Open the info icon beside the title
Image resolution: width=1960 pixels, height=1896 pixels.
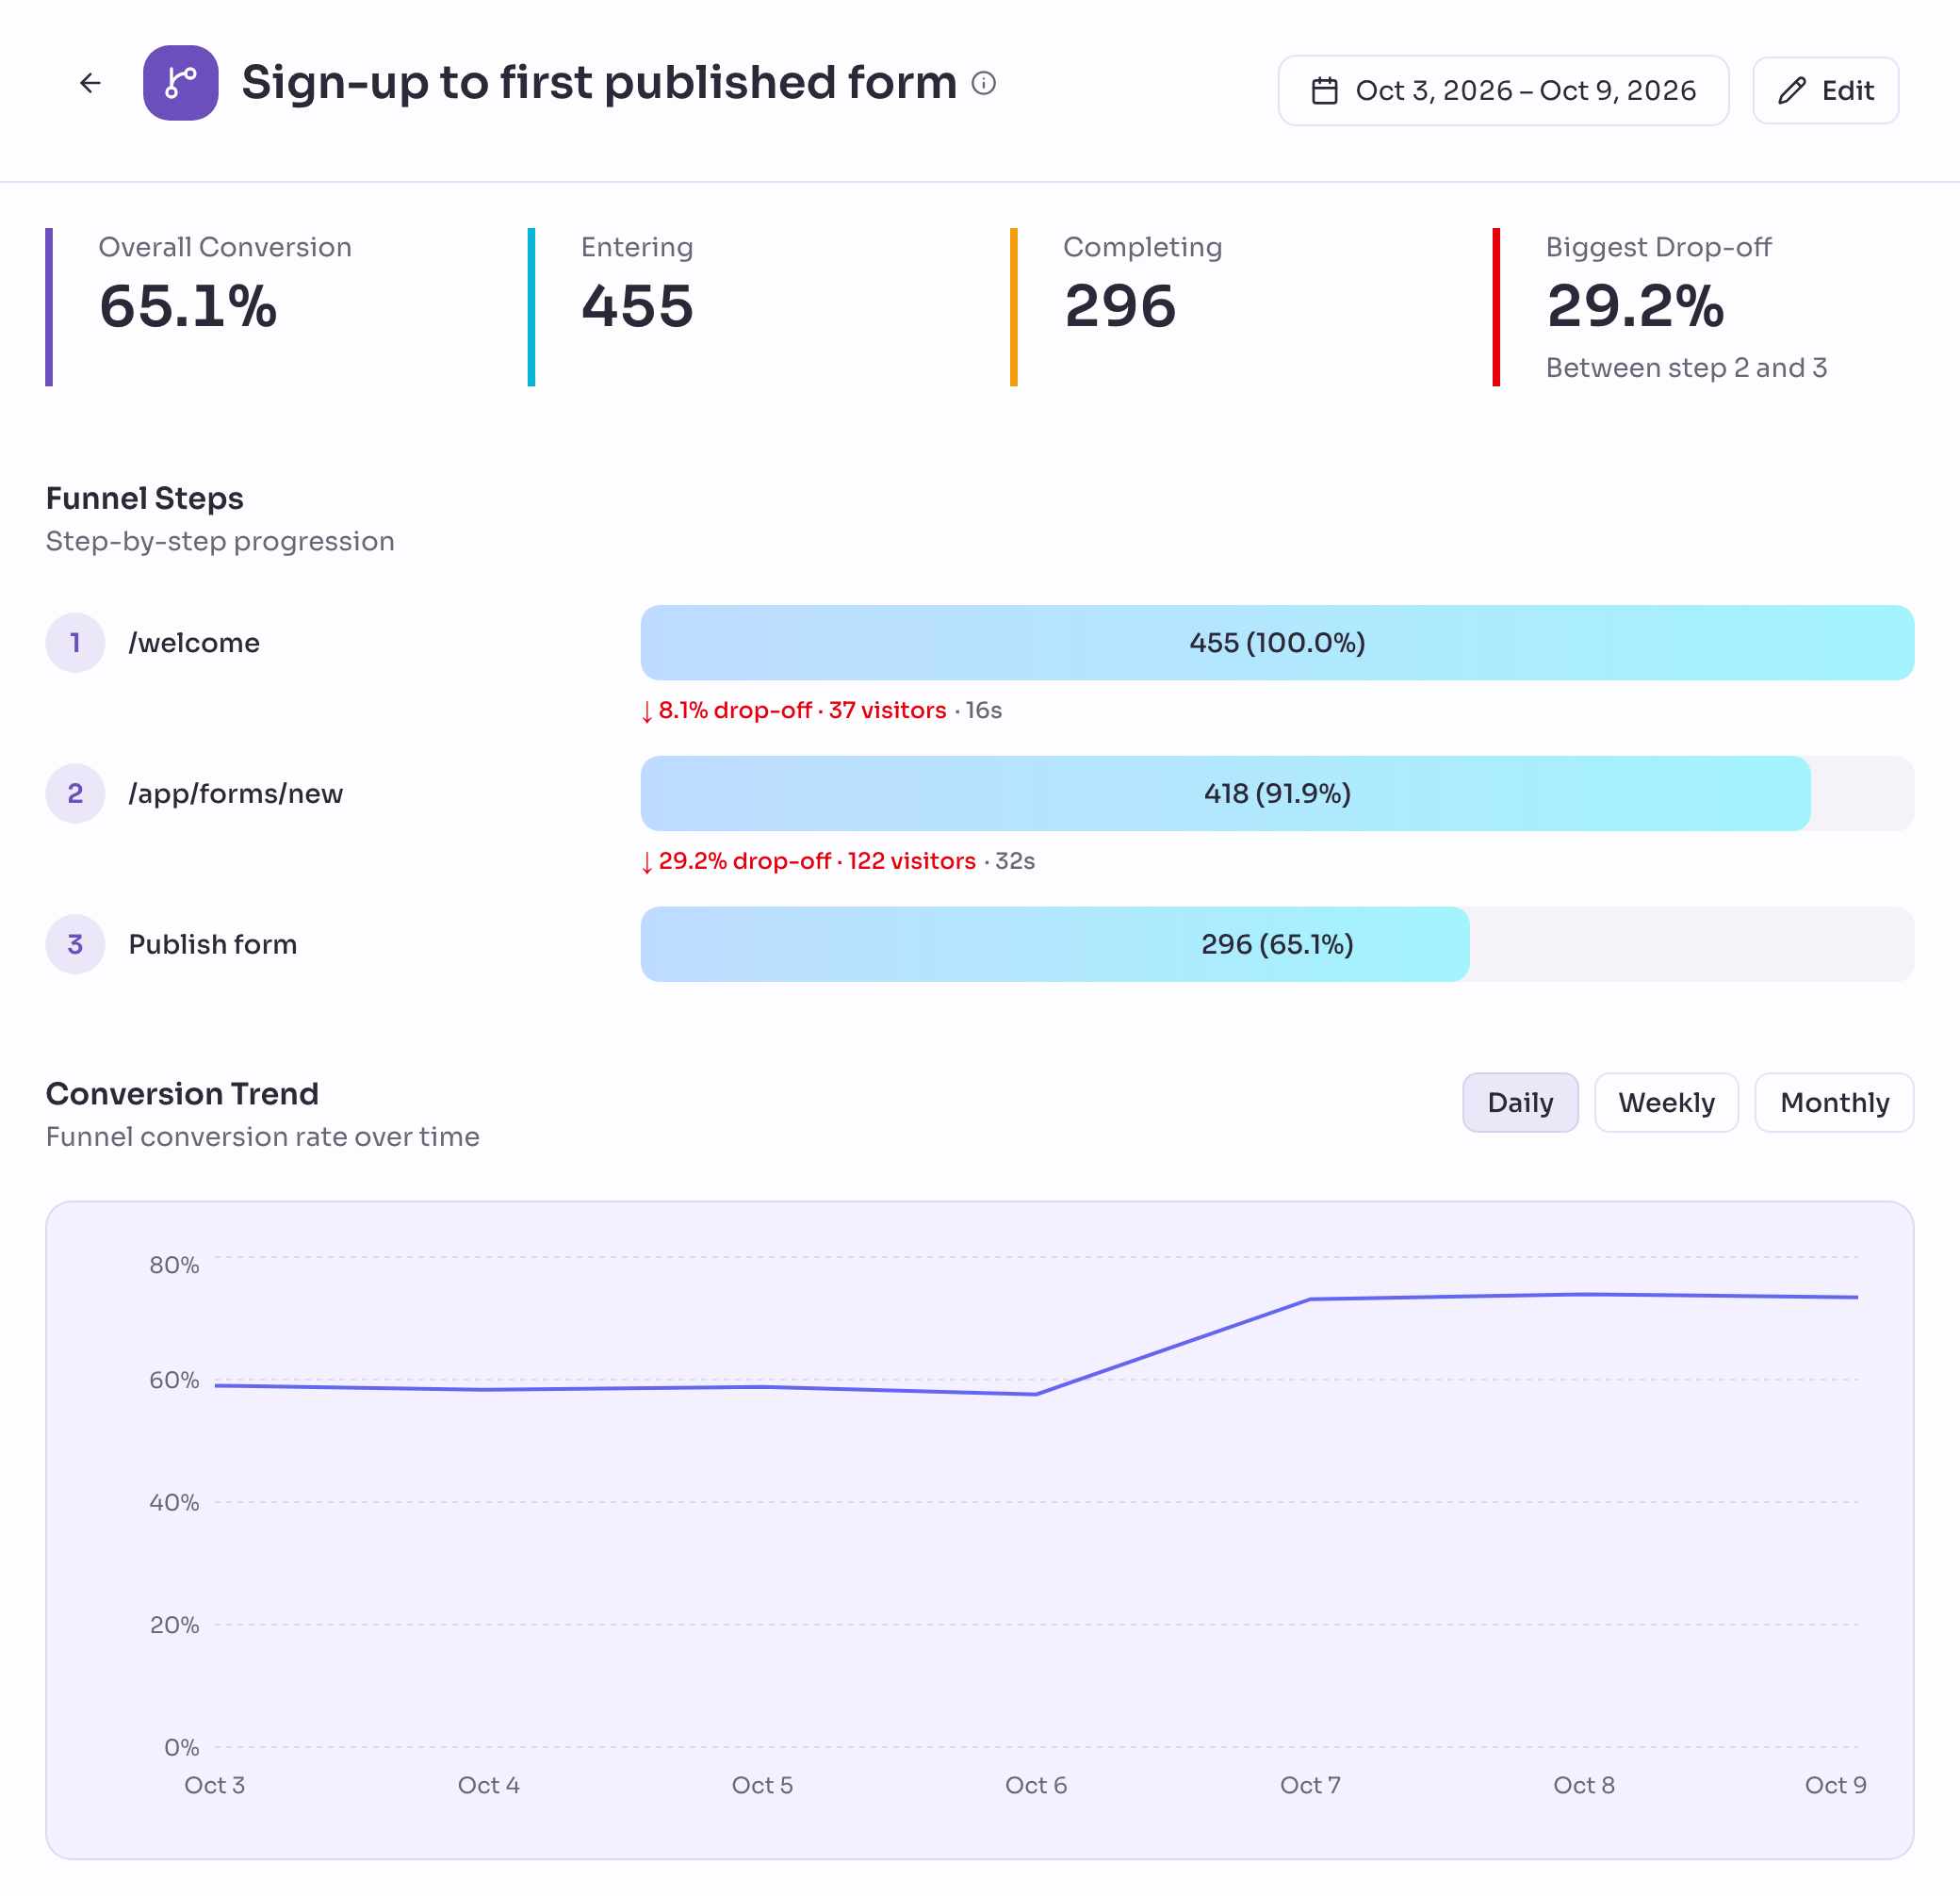tap(984, 83)
